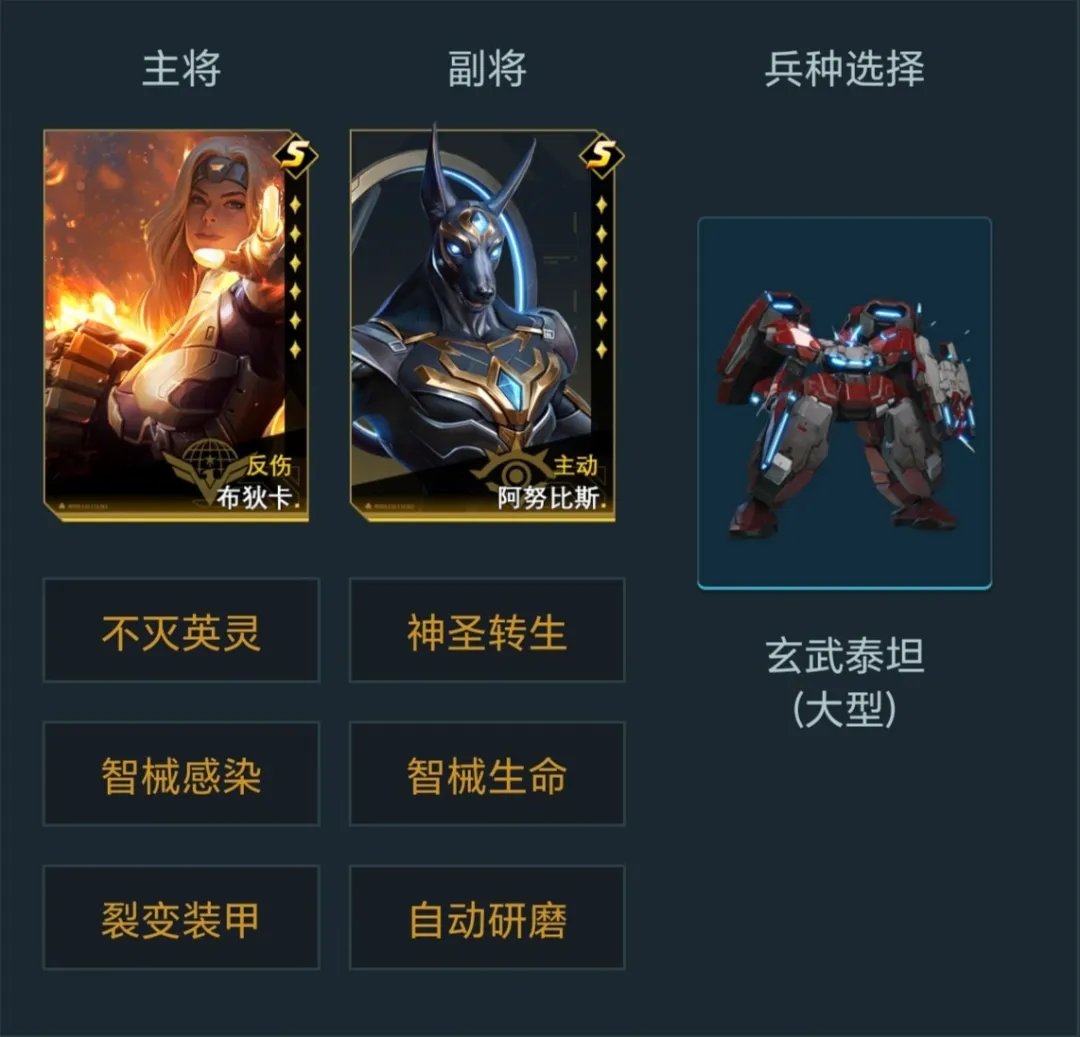The image size is (1080, 1037).
Task: Click the 兵种选择 header
Action: tap(844, 69)
